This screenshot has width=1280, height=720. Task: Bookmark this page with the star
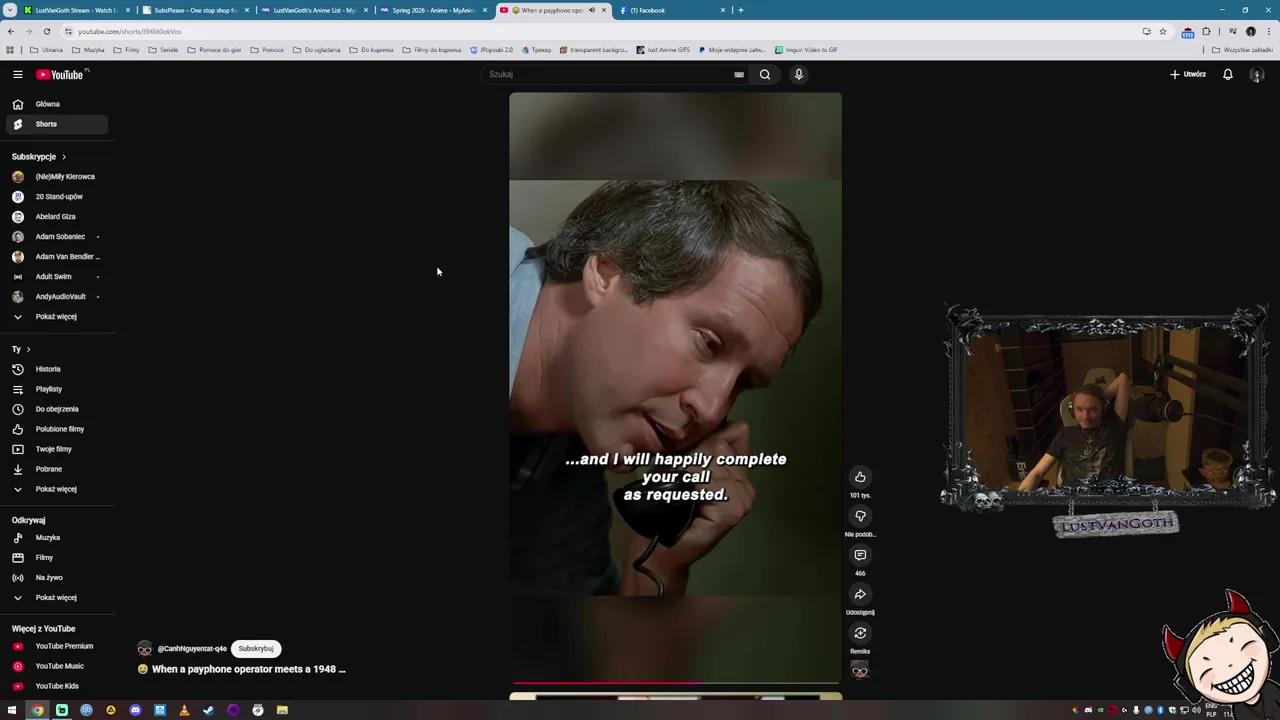tap(1162, 31)
